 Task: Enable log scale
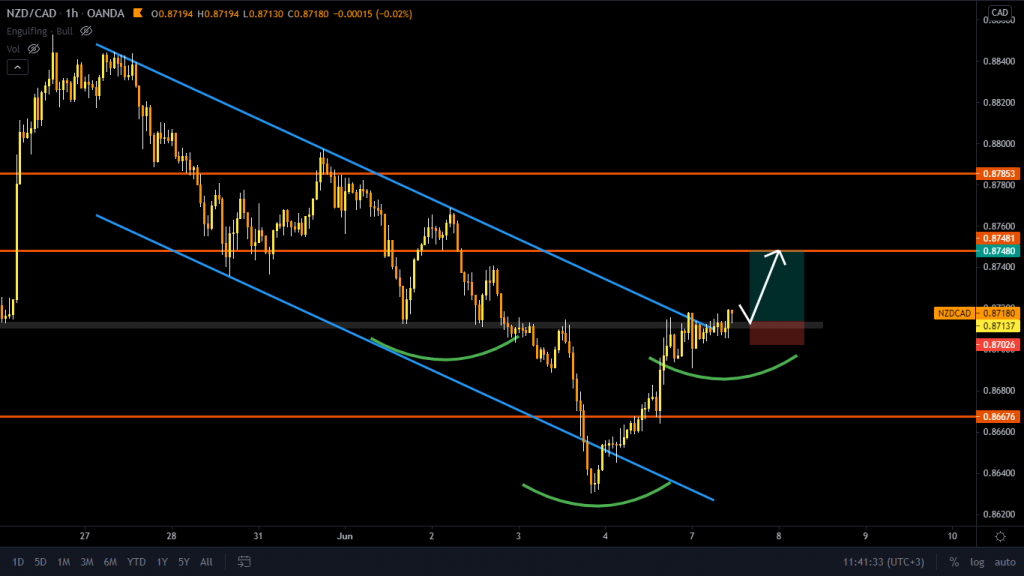pos(975,561)
